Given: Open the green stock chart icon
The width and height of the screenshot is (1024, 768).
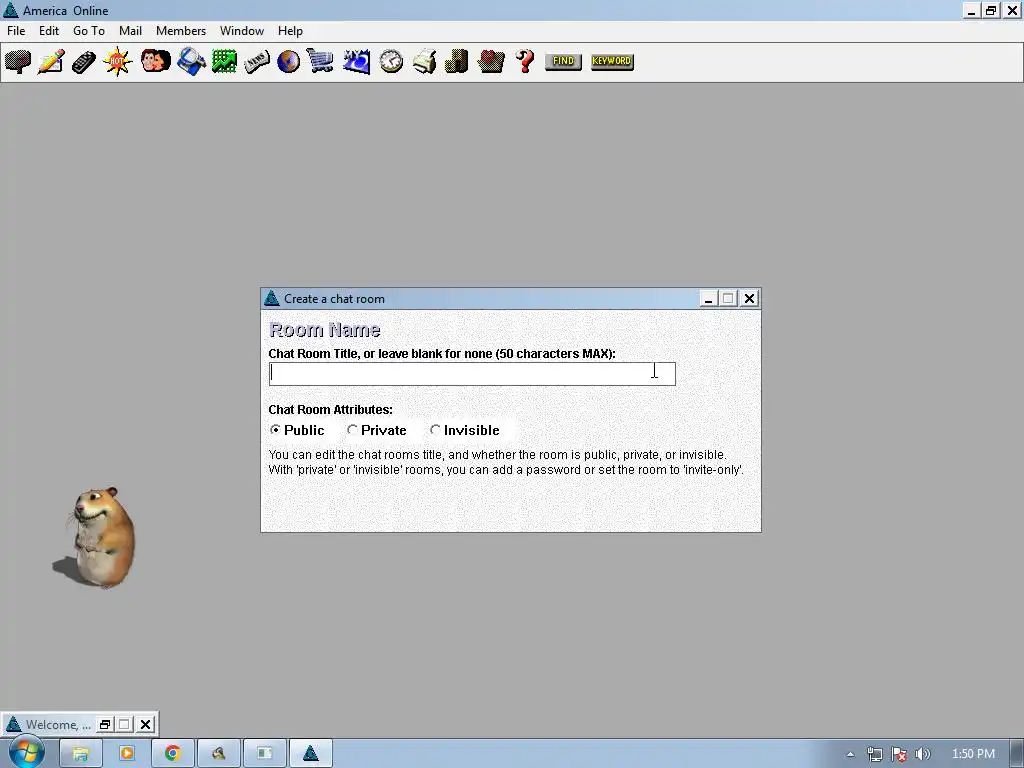Looking at the screenshot, I should [224, 62].
